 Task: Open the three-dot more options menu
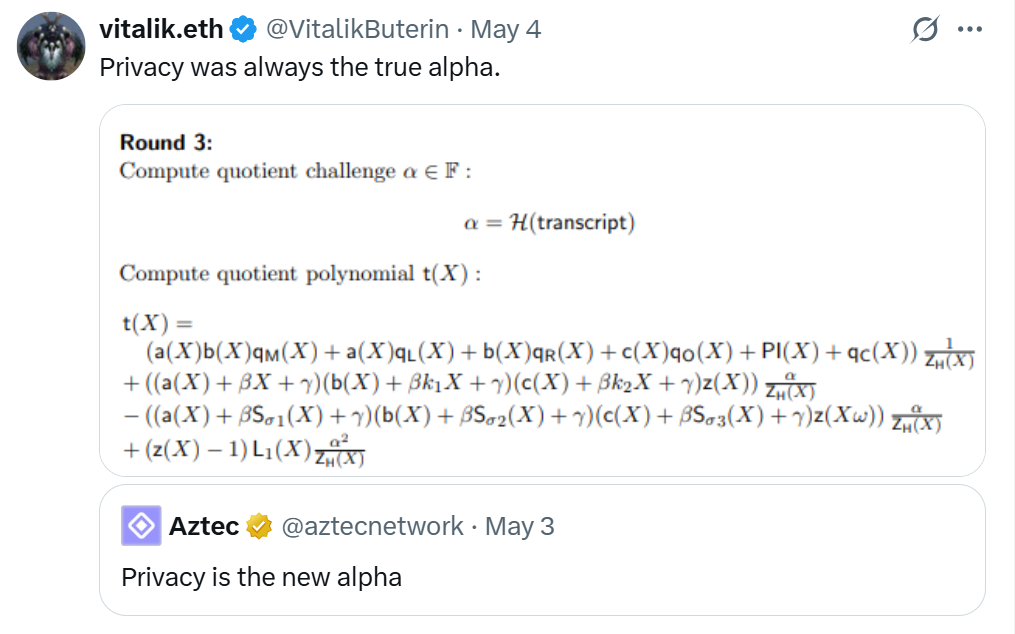coord(970,30)
